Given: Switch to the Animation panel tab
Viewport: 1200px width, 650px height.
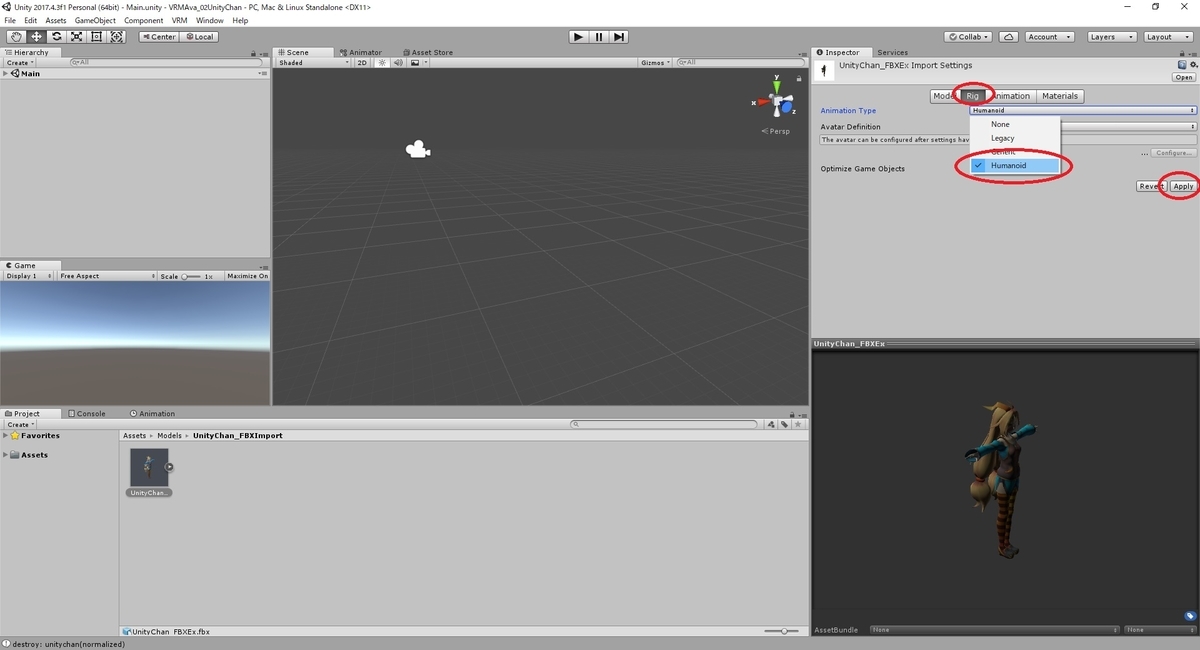Looking at the screenshot, I should (x=152, y=413).
